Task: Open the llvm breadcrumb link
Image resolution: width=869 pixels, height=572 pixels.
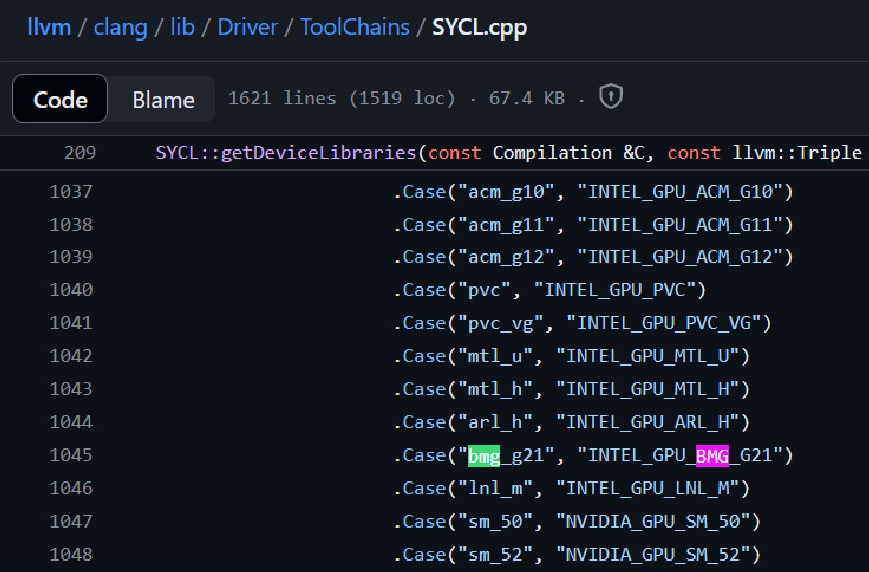Action: [49, 27]
